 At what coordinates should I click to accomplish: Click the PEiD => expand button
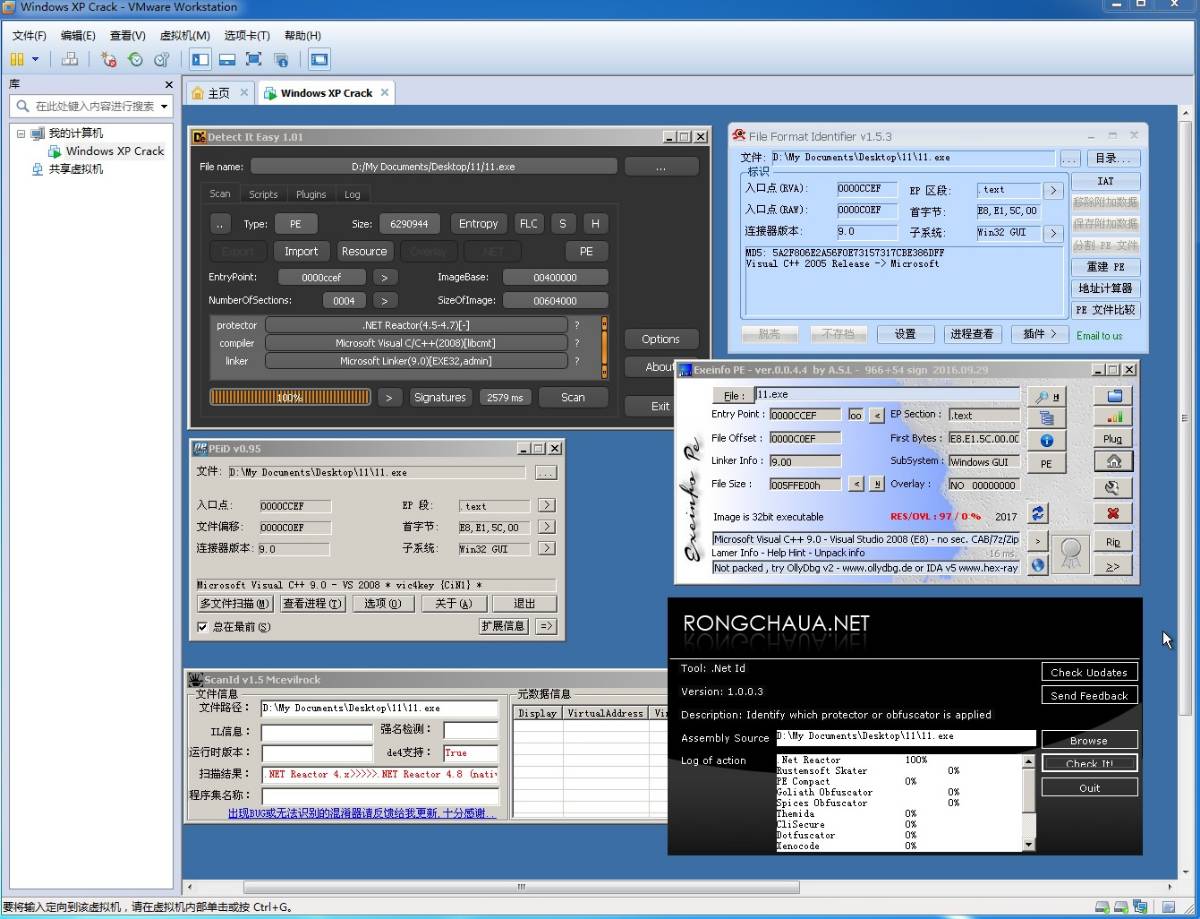tap(545, 626)
